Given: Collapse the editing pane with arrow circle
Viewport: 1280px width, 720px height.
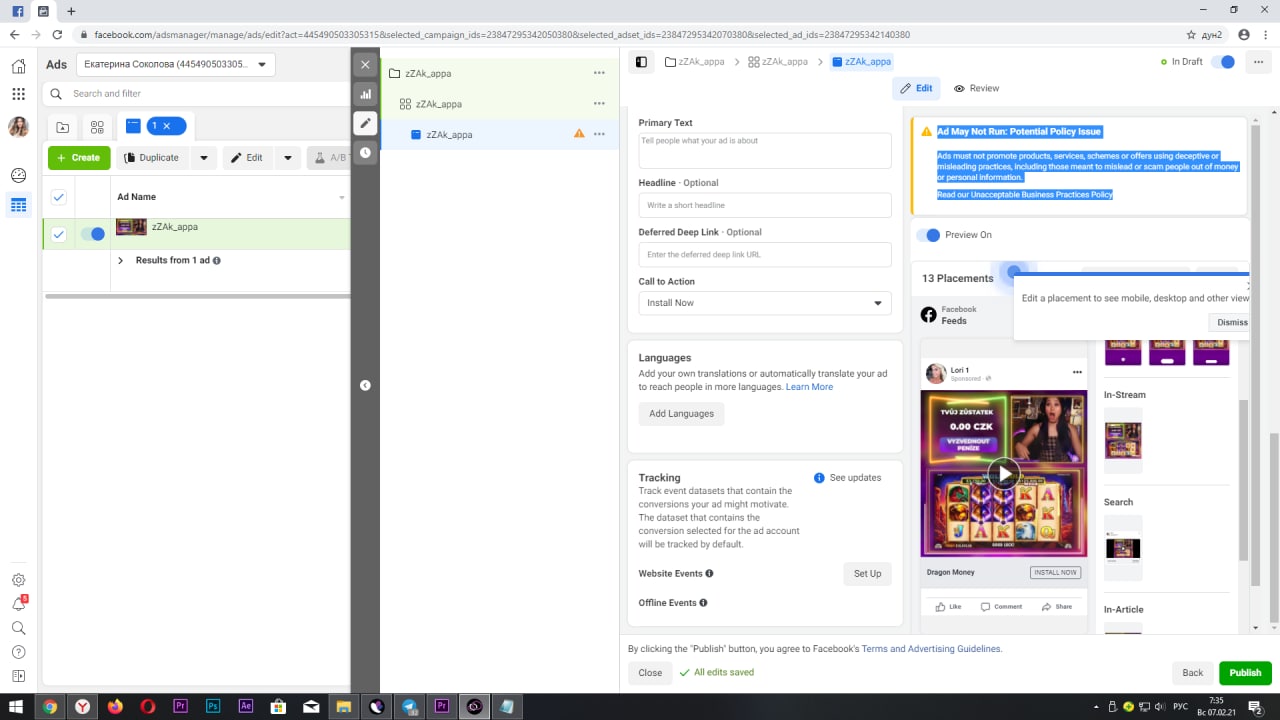Looking at the screenshot, I should click(x=365, y=385).
